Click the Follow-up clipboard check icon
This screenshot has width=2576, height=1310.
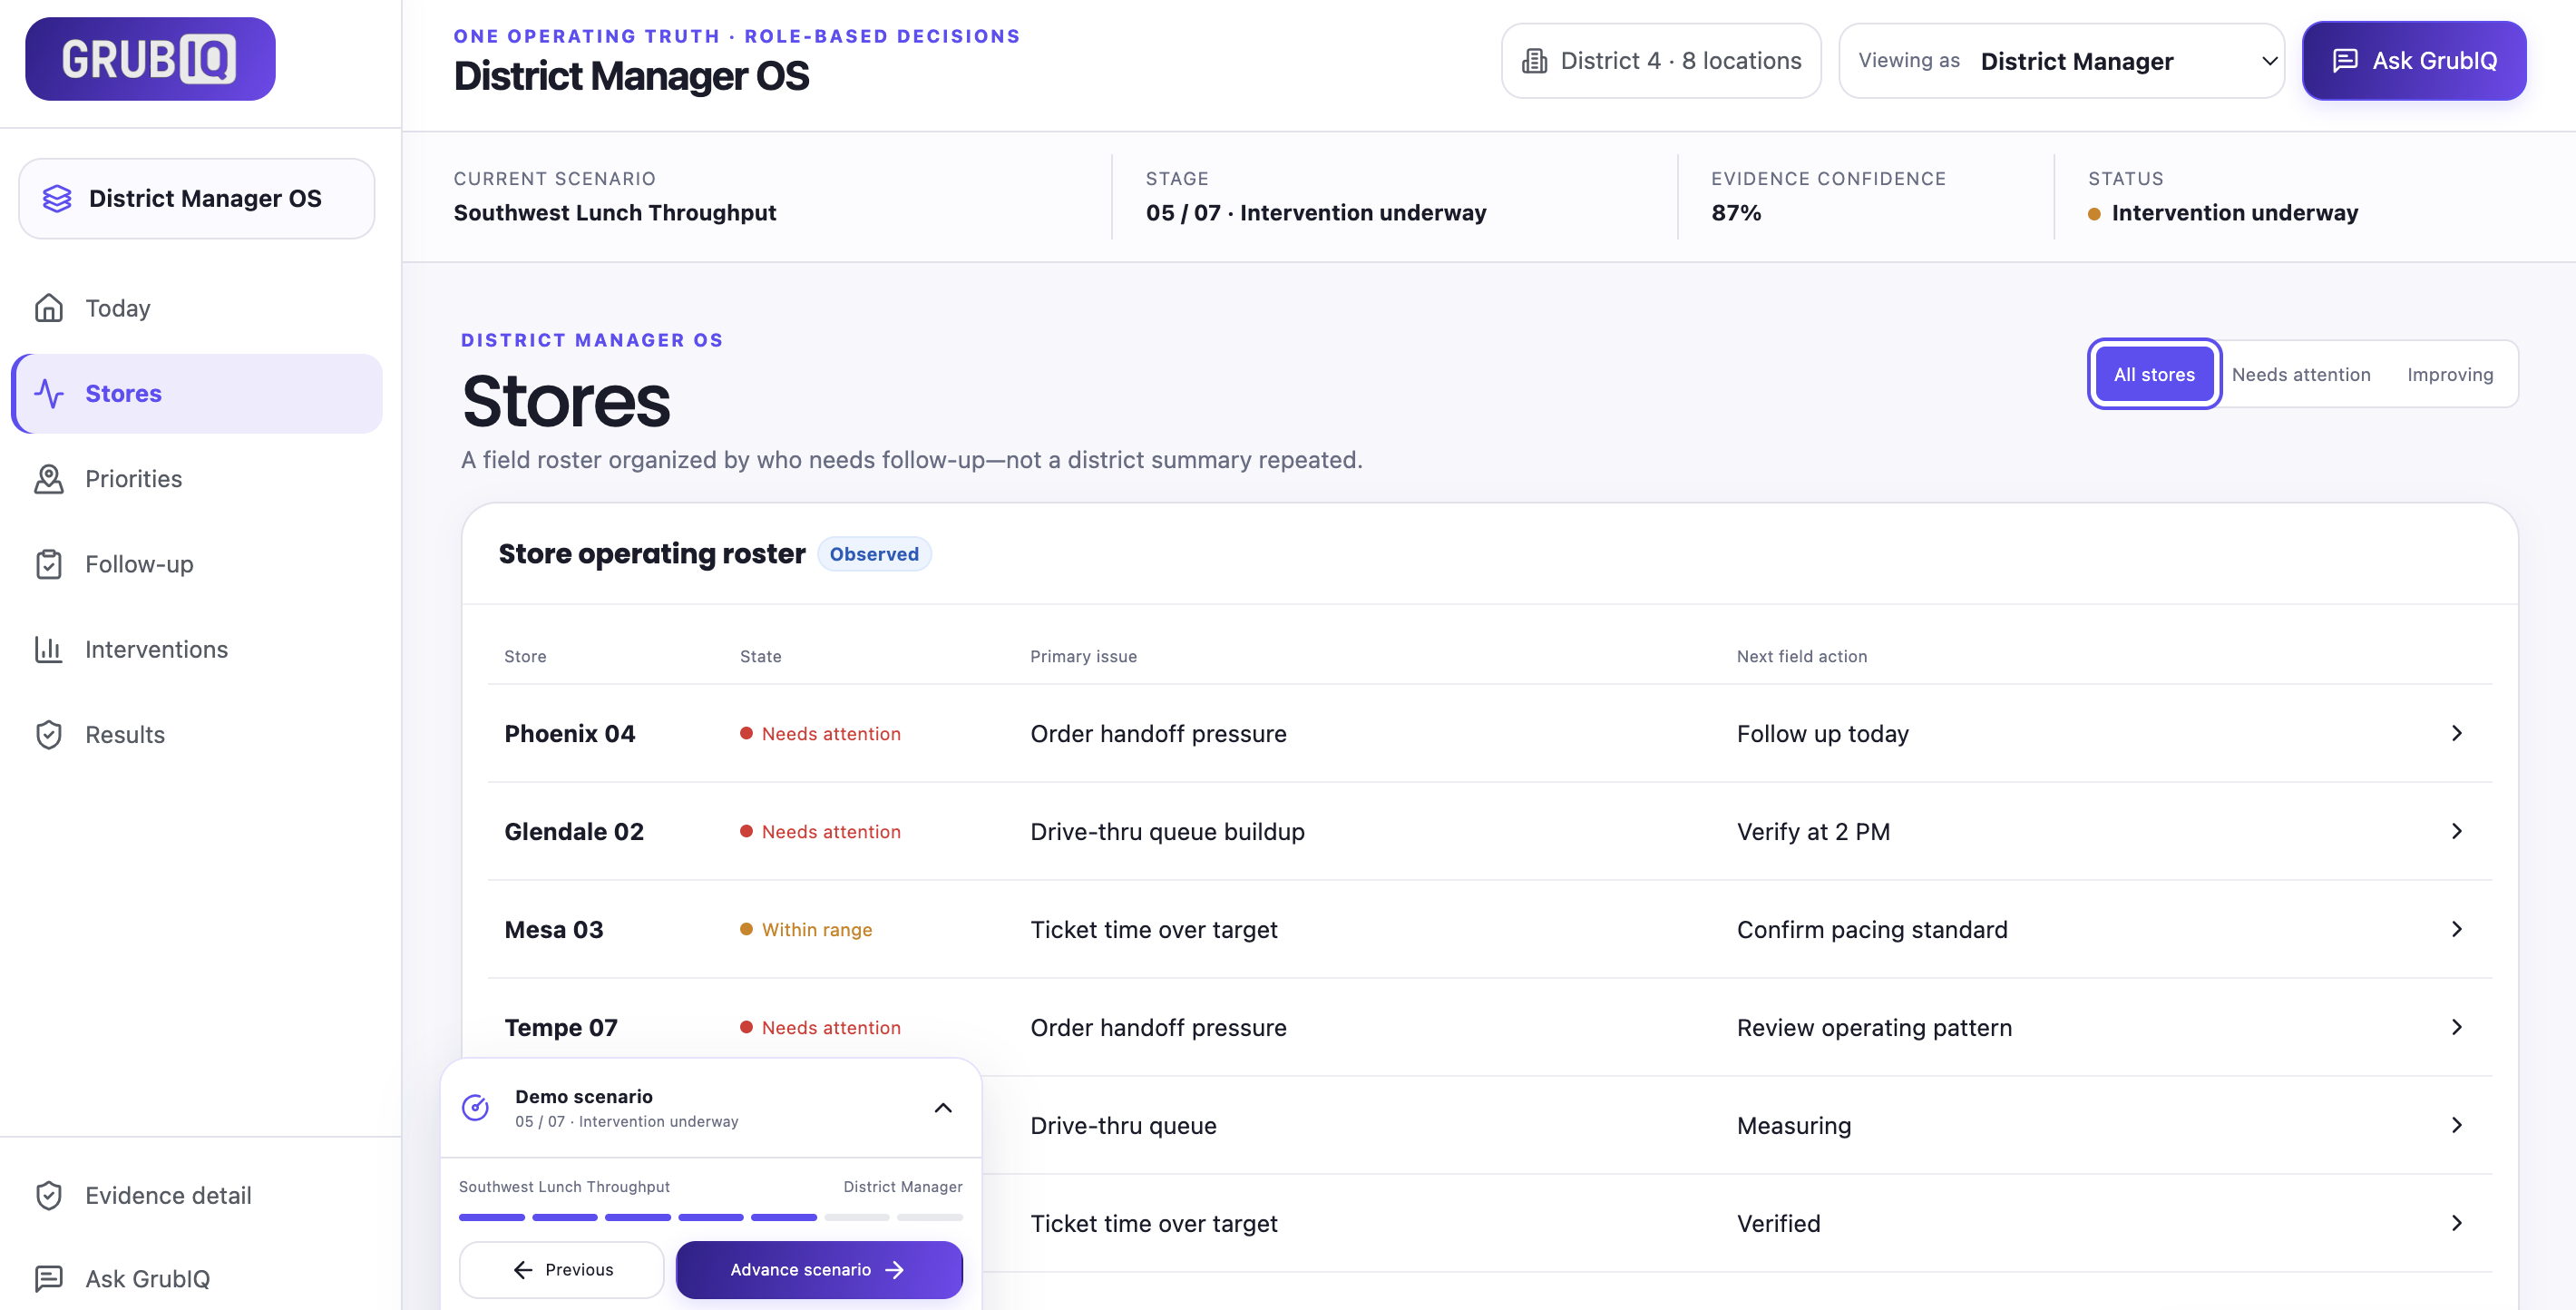49,564
